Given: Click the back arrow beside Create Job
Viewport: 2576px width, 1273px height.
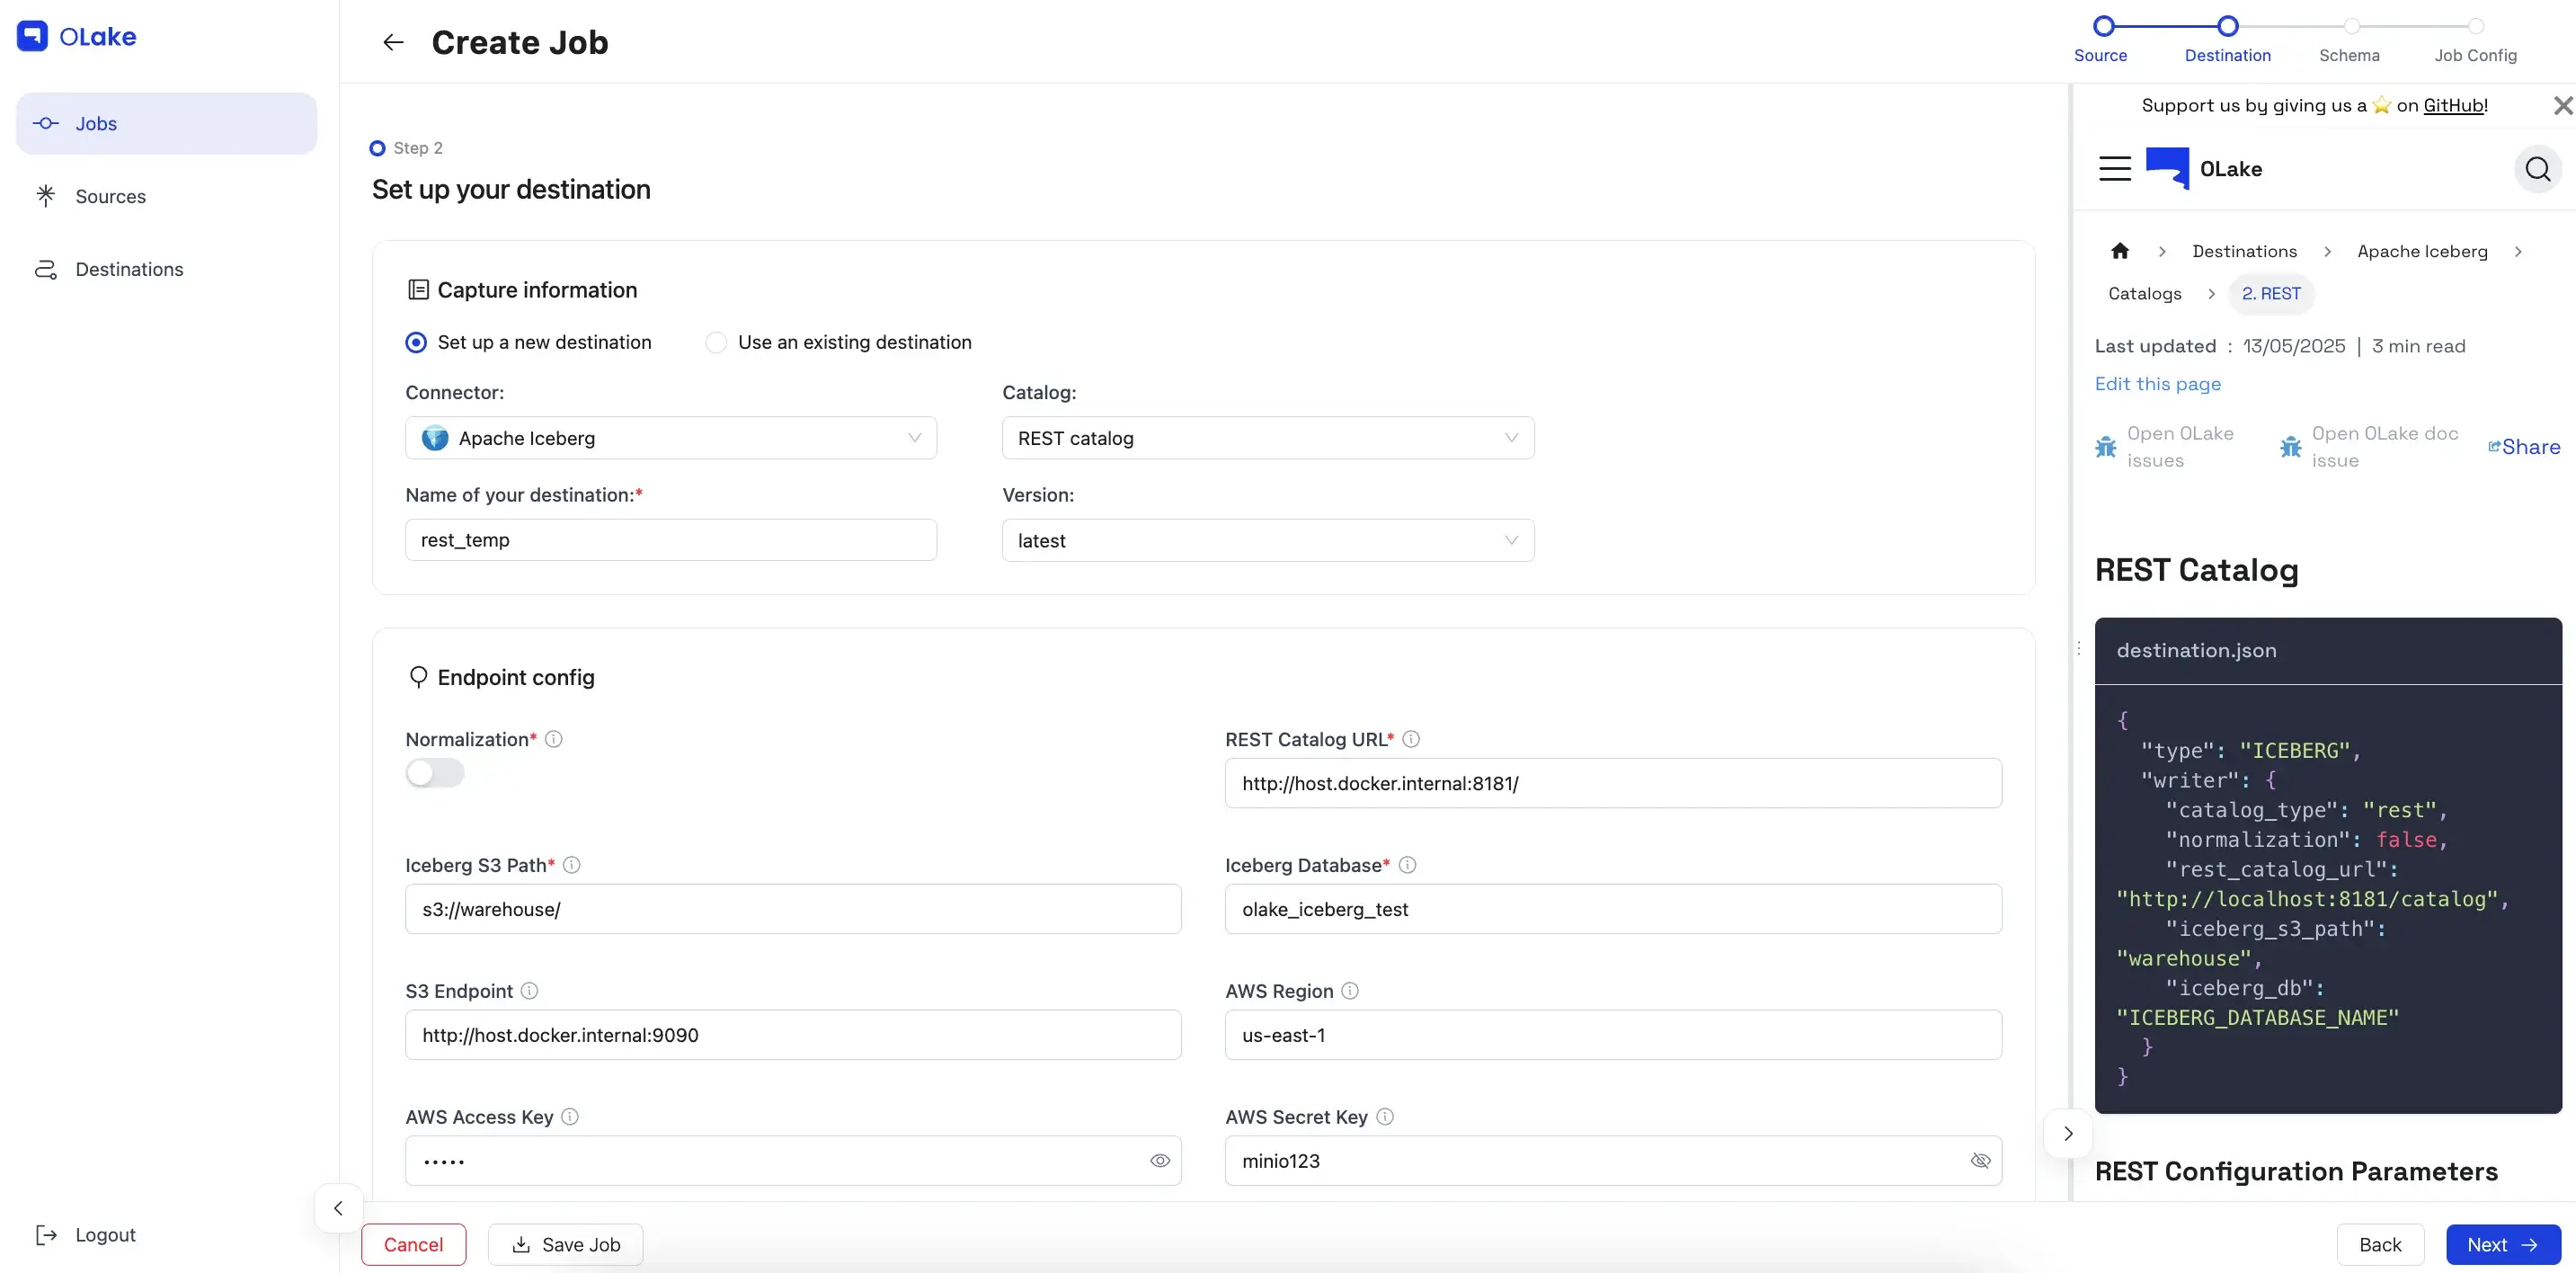Looking at the screenshot, I should click(393, 42).
